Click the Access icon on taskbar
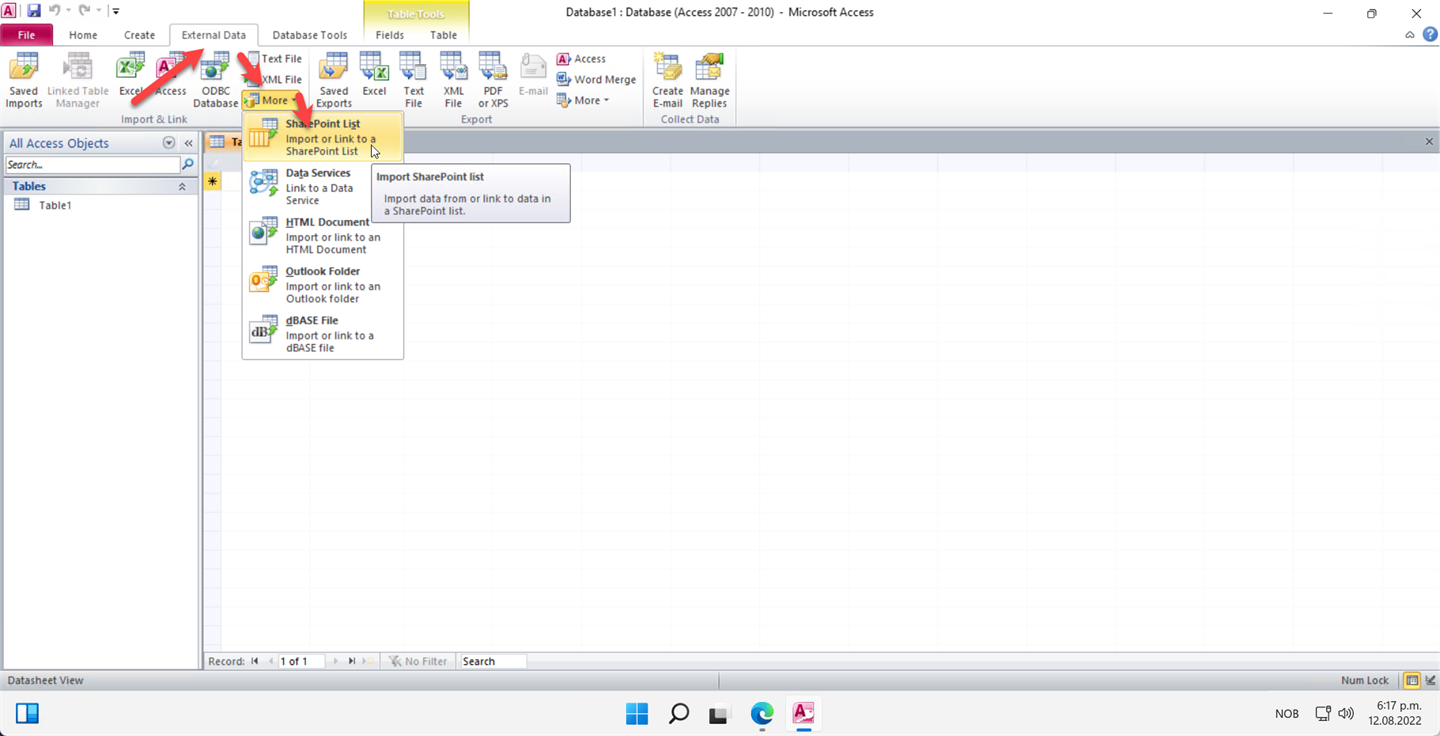The height and width of the screenshot is (736, 1440). (804, 714)
